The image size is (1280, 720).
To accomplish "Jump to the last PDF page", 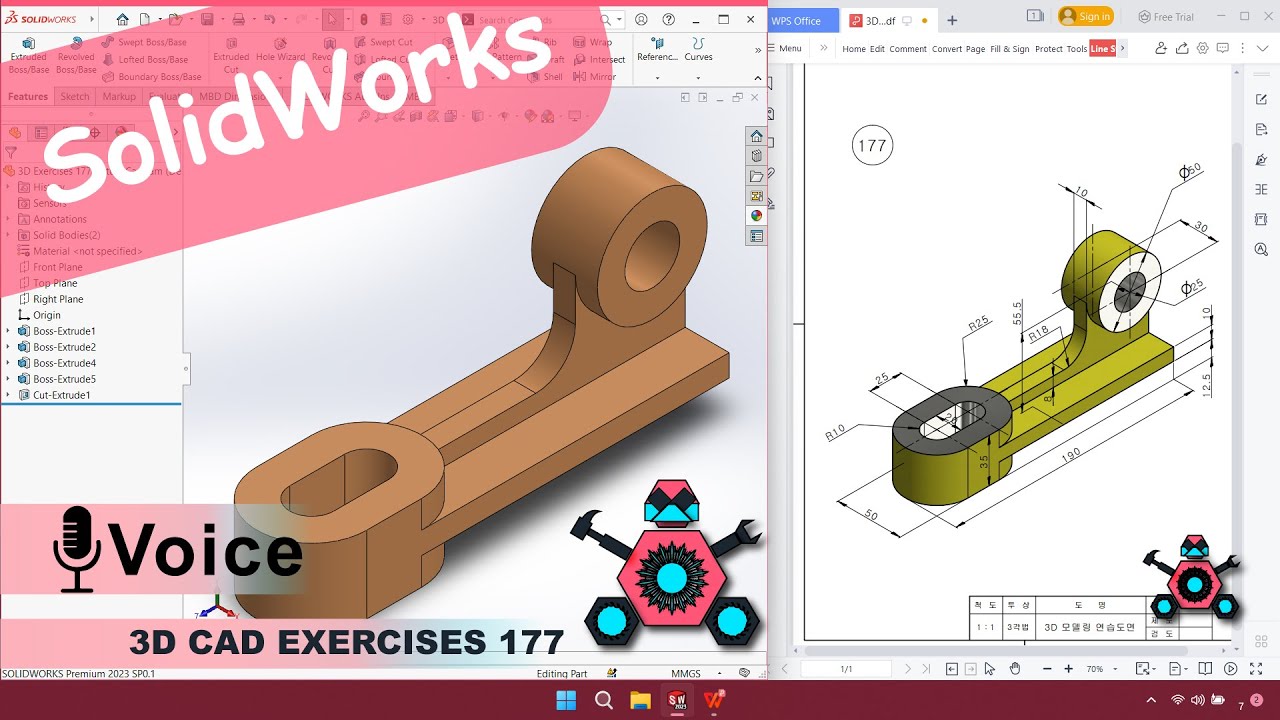I will tap(924, 669).
